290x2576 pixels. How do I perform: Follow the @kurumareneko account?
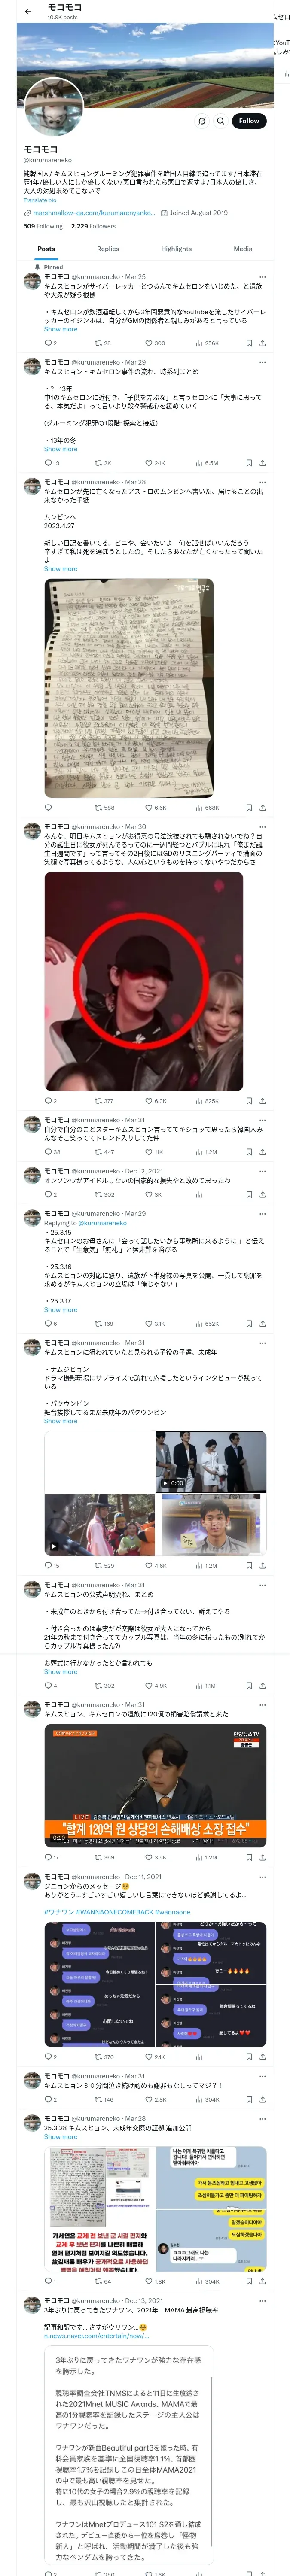point(248,121)
